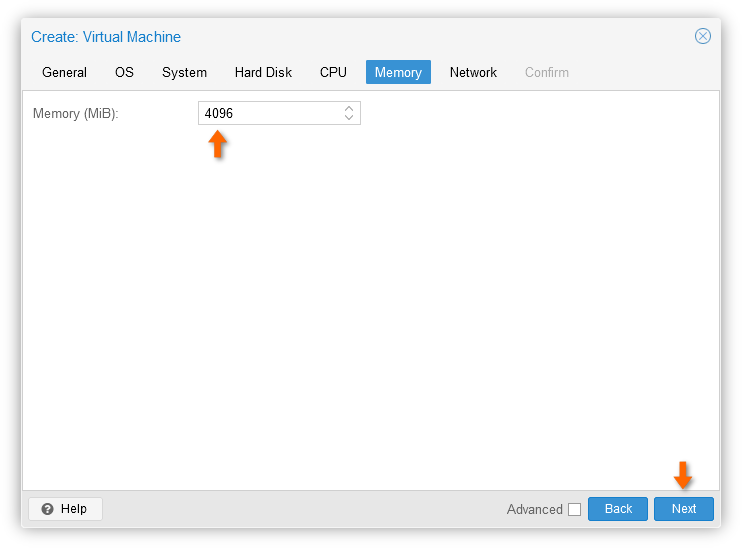Enable the Advanced checkbox
The width and height of the screenshot is (742, 548).
[x=574, y=509]
